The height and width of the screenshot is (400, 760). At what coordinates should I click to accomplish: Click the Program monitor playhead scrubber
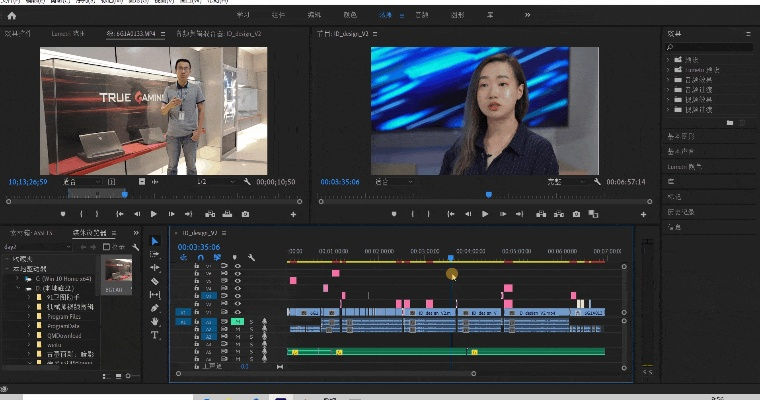(488, 195)
